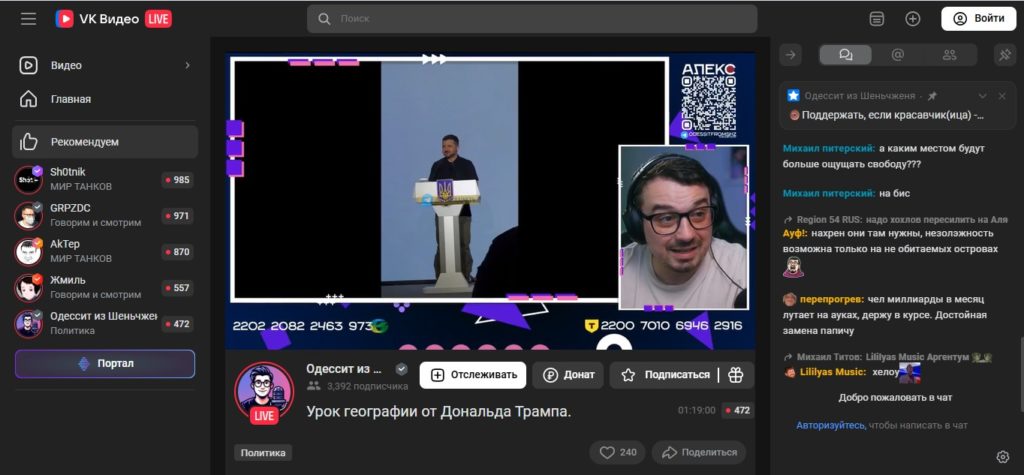This screenshot has height=475, width=1024.
Task: Open chat settings gear icon
Action: point(1002,456)
